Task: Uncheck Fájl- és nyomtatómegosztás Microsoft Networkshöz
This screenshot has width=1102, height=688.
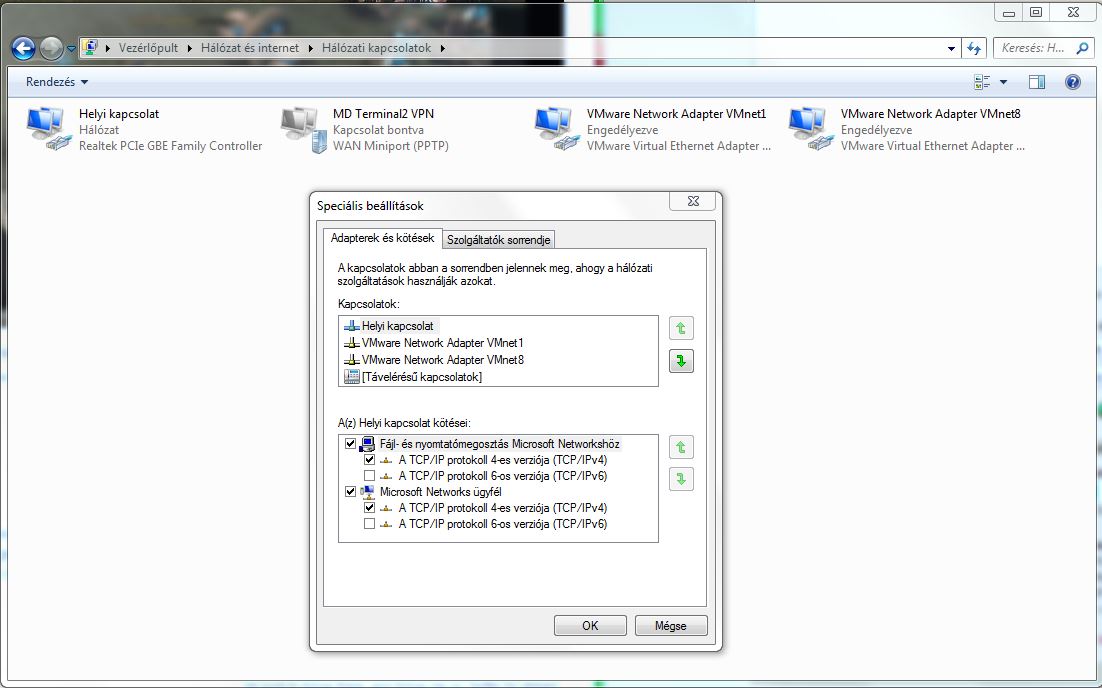Action: pyautogui.click(x=350, y=444)
